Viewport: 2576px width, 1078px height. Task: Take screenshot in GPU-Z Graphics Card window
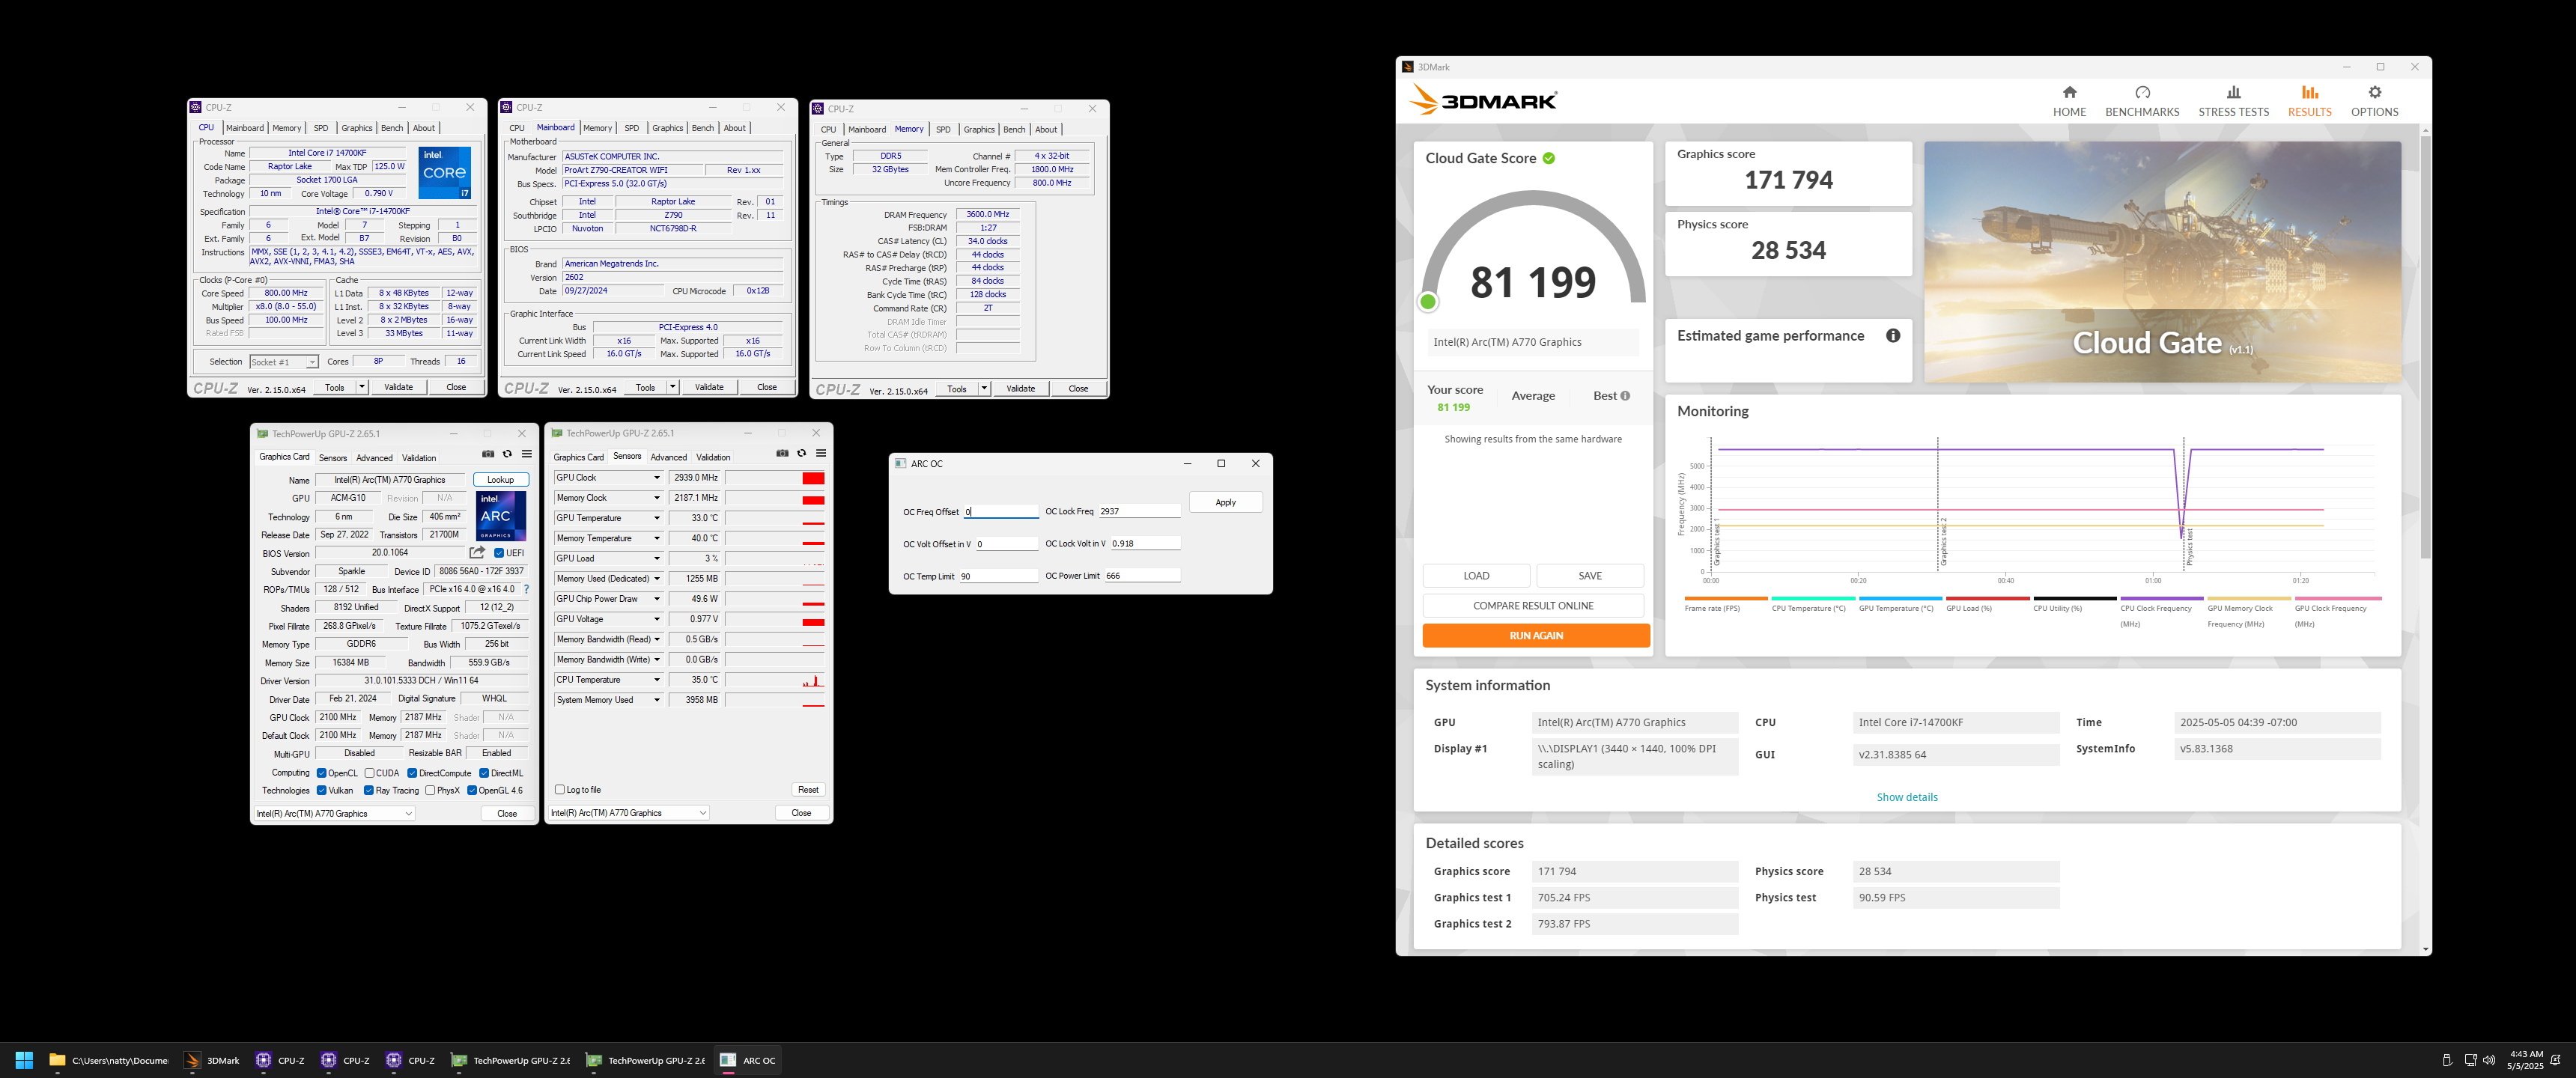[x=488, y=454]
